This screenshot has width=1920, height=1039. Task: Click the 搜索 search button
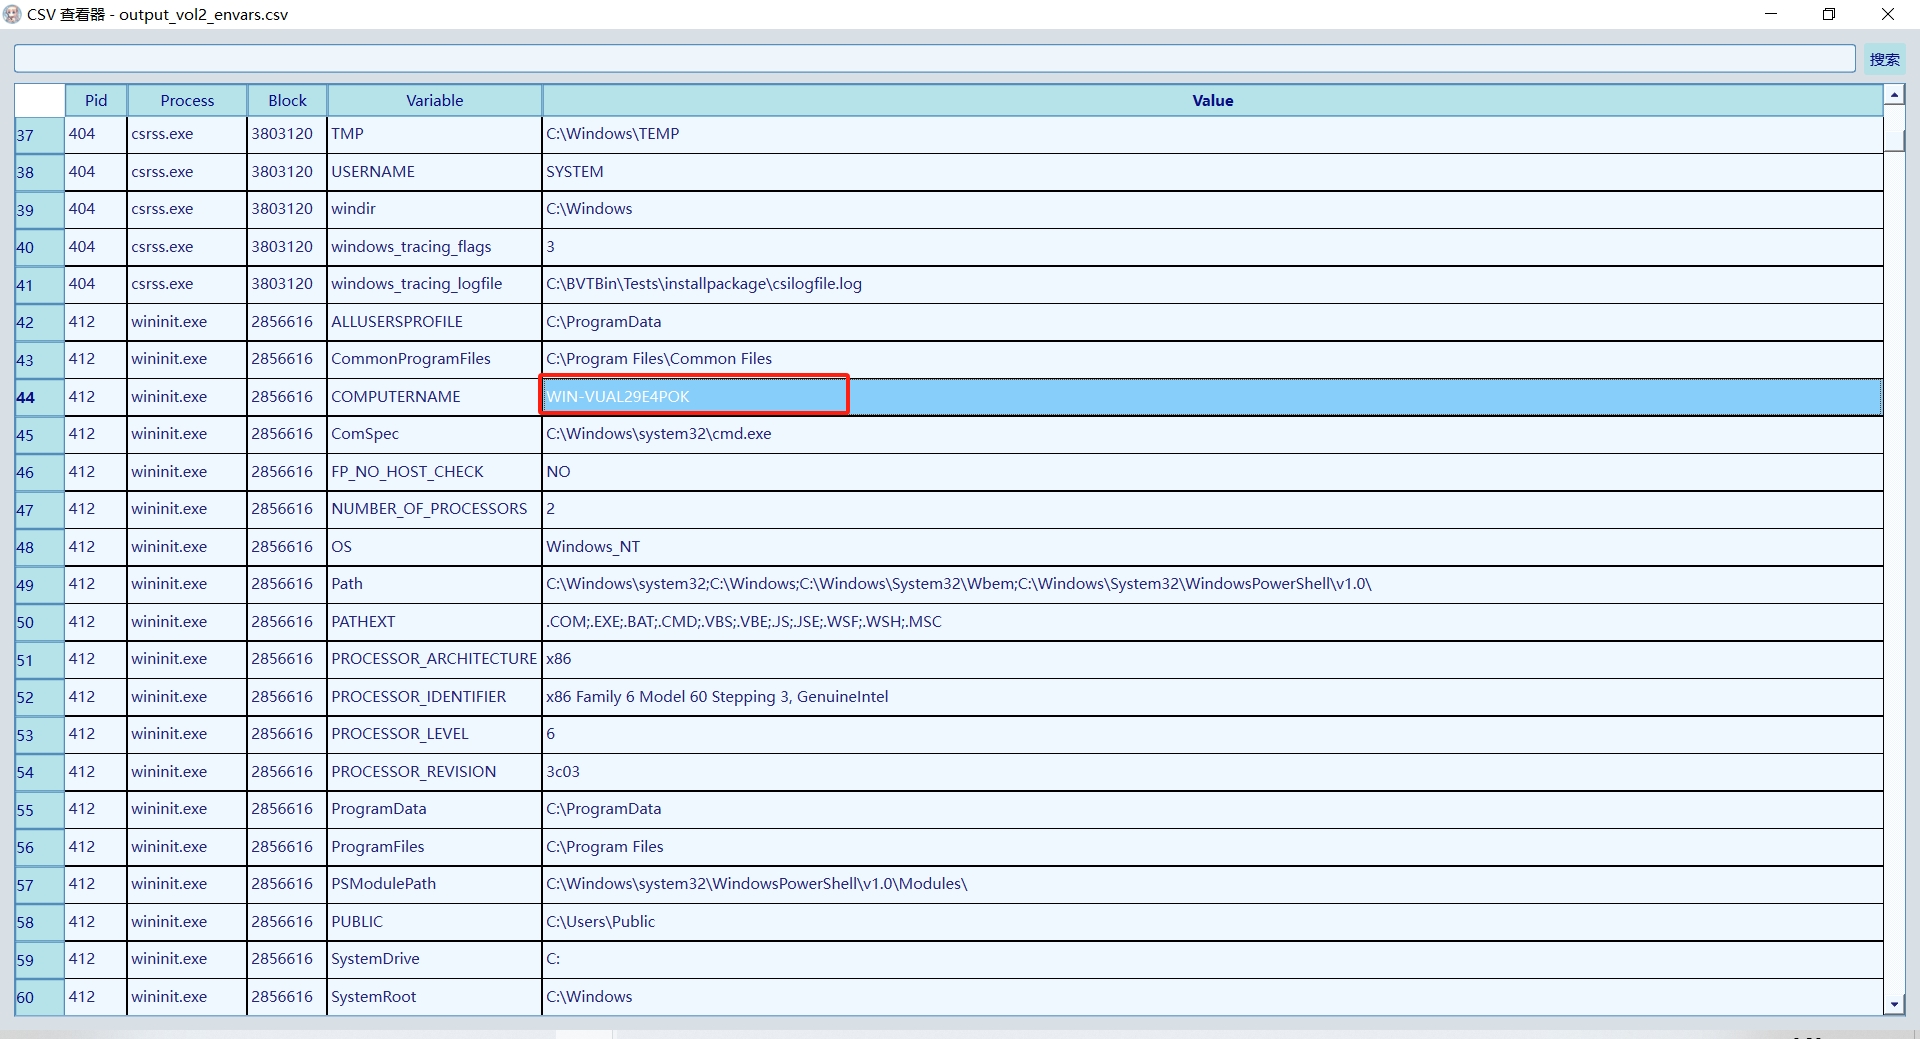point(1884,59)
